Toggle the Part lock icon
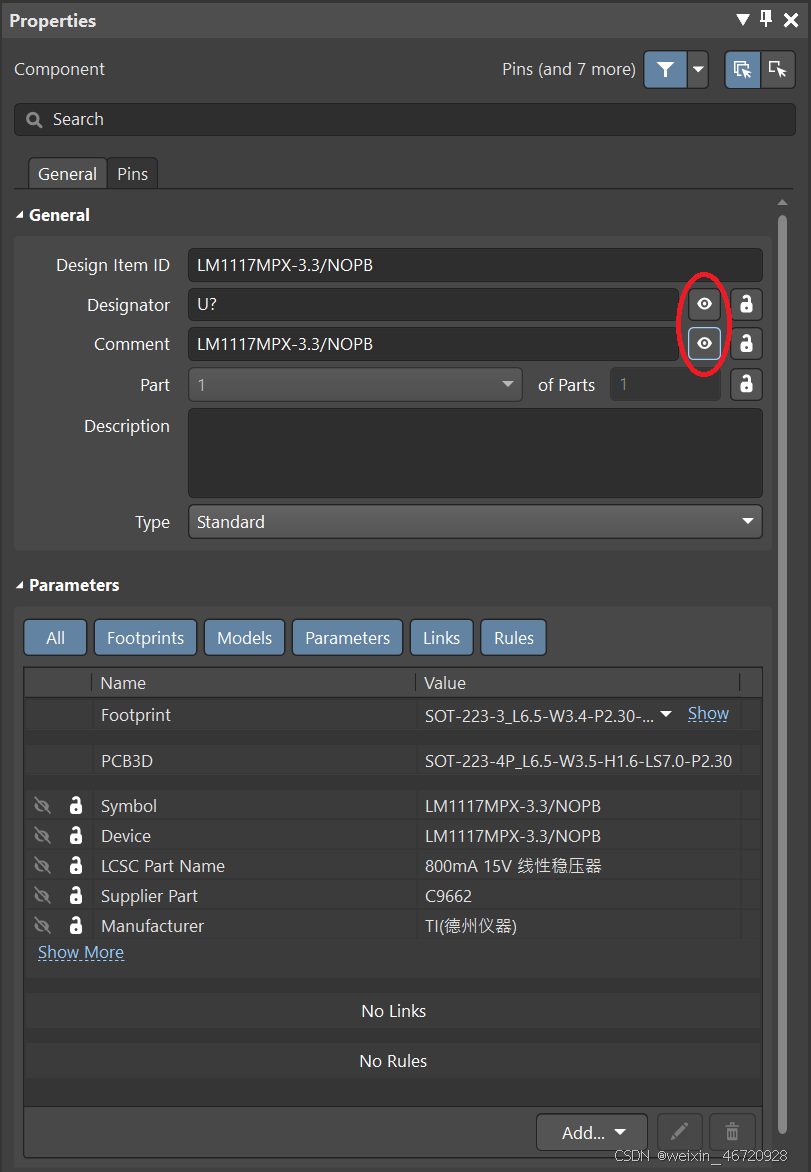The image size is (811, 1172). 746,384
